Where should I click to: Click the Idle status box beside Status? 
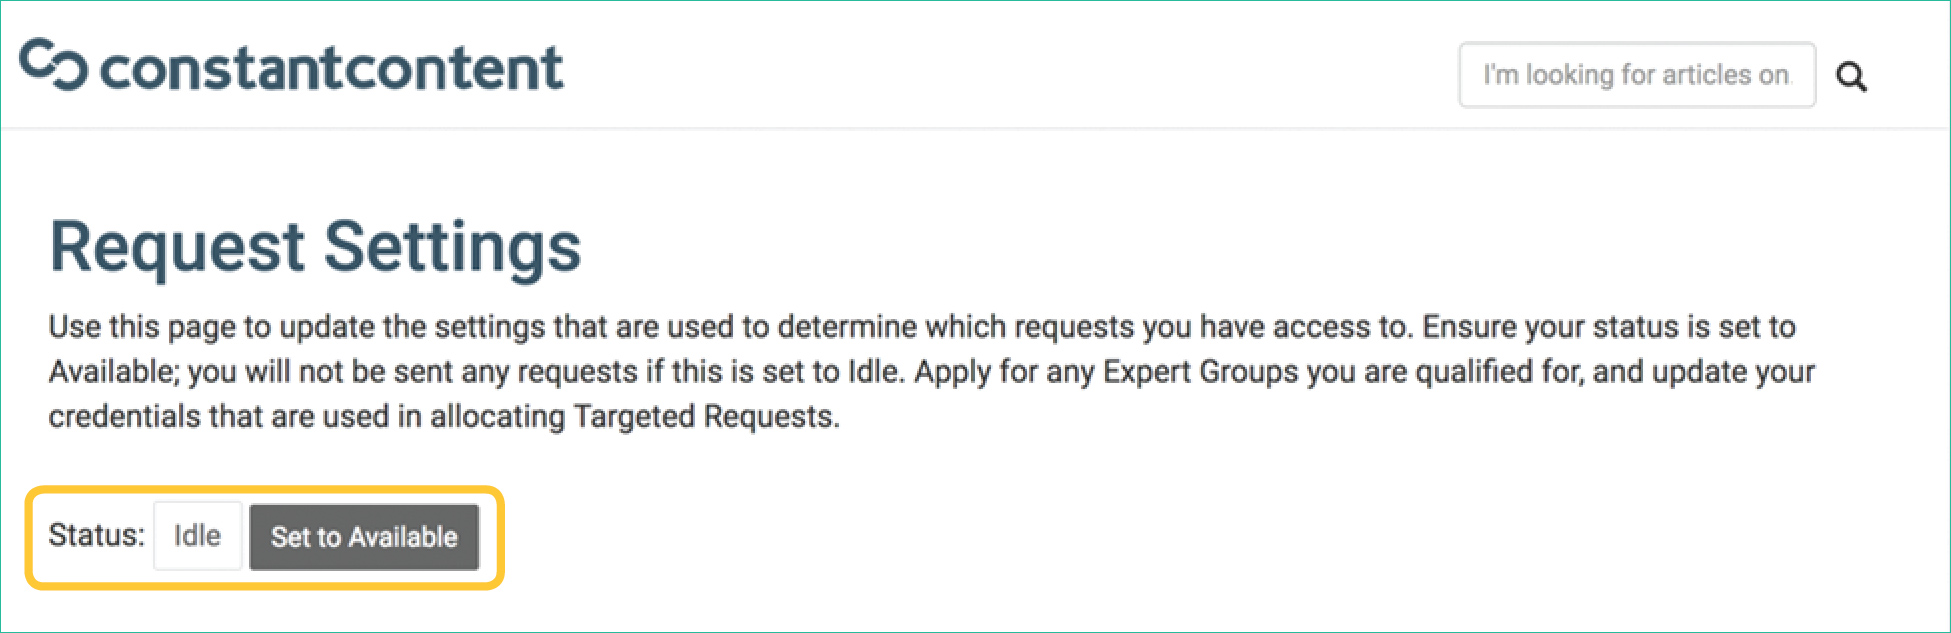click(x=197, y=536)
